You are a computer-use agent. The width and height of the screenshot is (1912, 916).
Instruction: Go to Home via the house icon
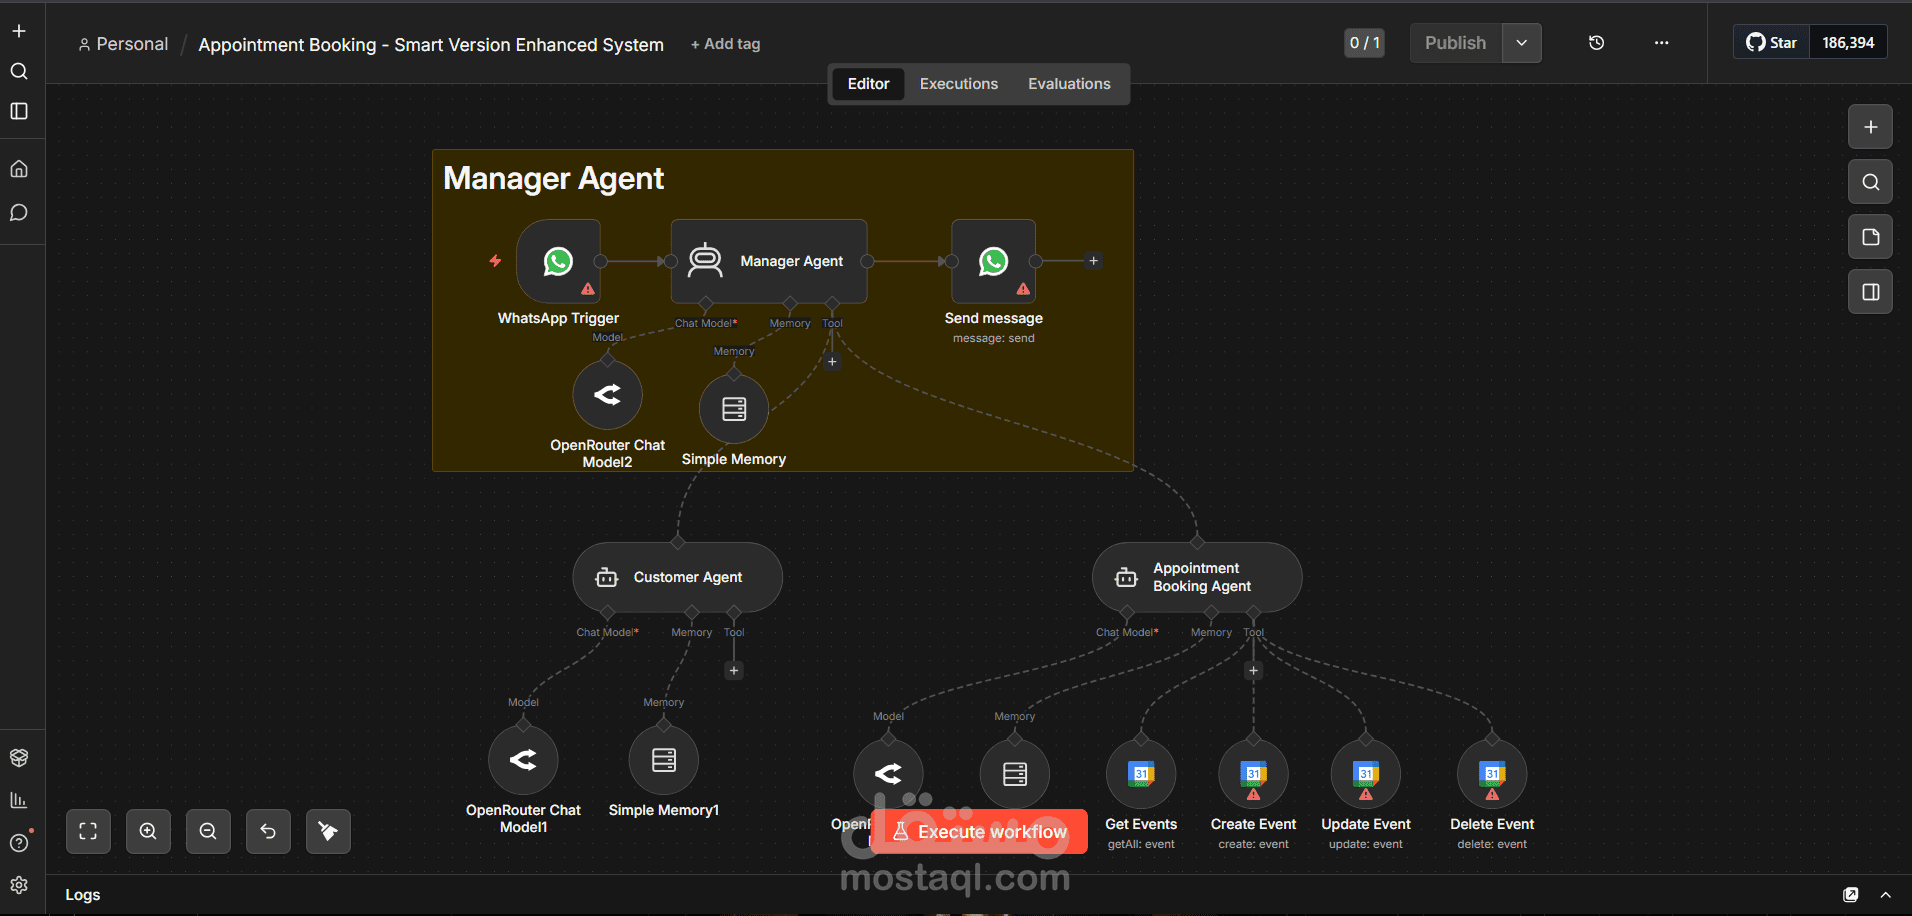pos(19,169)
